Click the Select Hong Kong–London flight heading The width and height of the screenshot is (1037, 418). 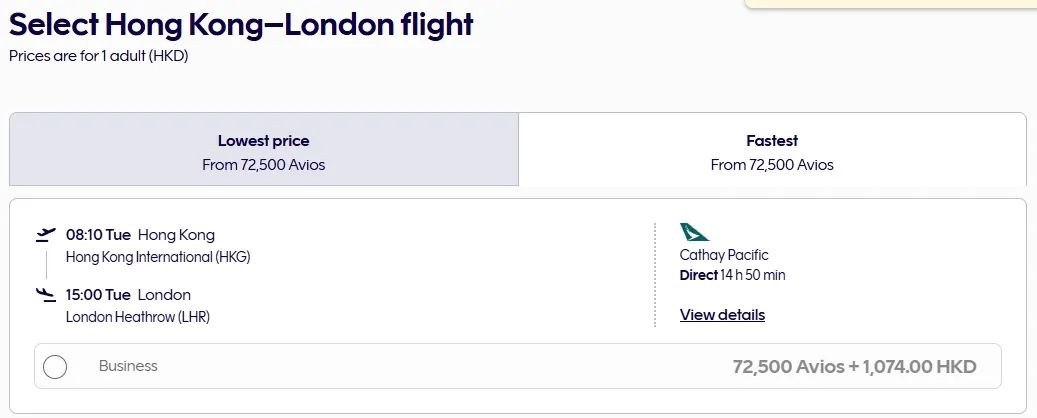tap(241, 25)
